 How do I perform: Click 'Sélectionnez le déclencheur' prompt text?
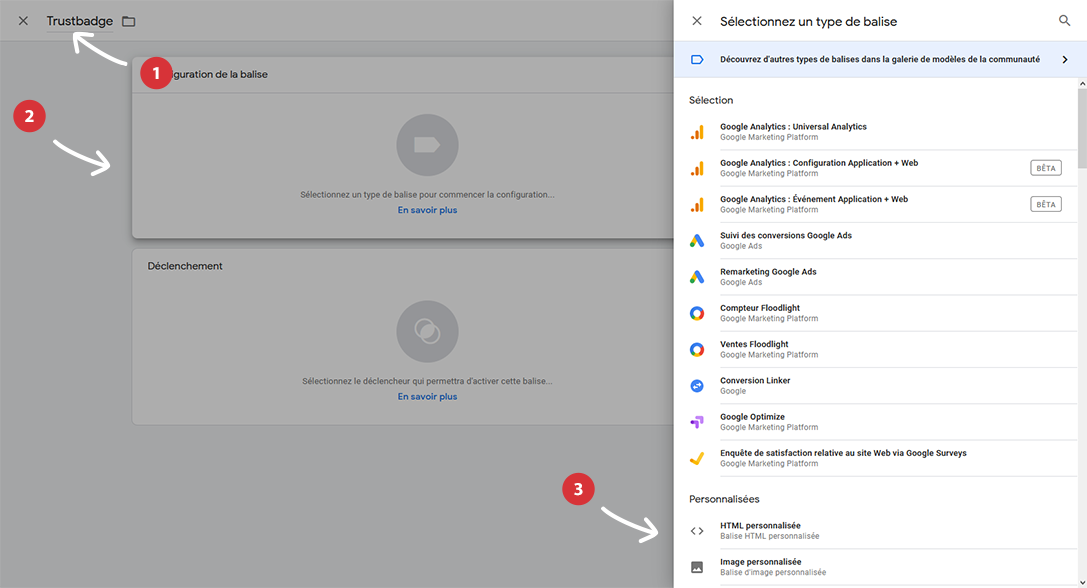(427, 381)
